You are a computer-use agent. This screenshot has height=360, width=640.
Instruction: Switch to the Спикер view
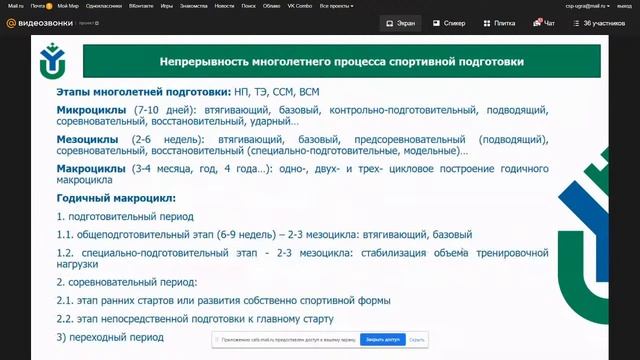coord(449,23)
